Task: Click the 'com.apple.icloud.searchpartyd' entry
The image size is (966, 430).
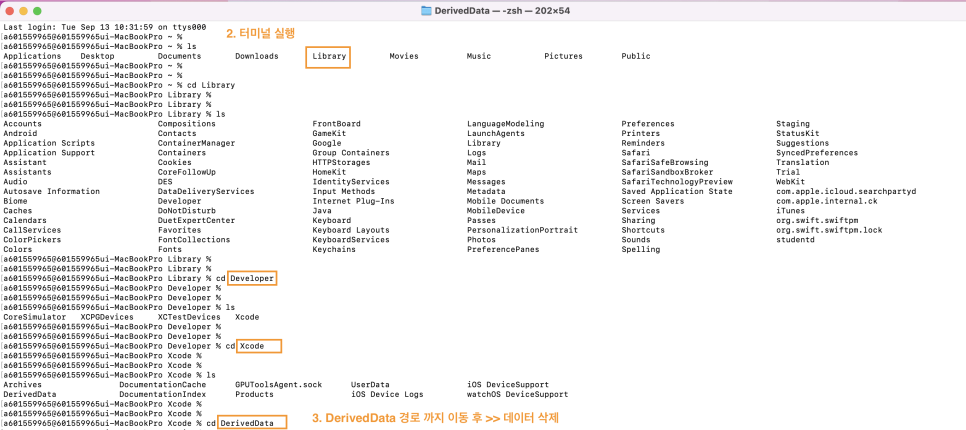Action: pos(846,191)
